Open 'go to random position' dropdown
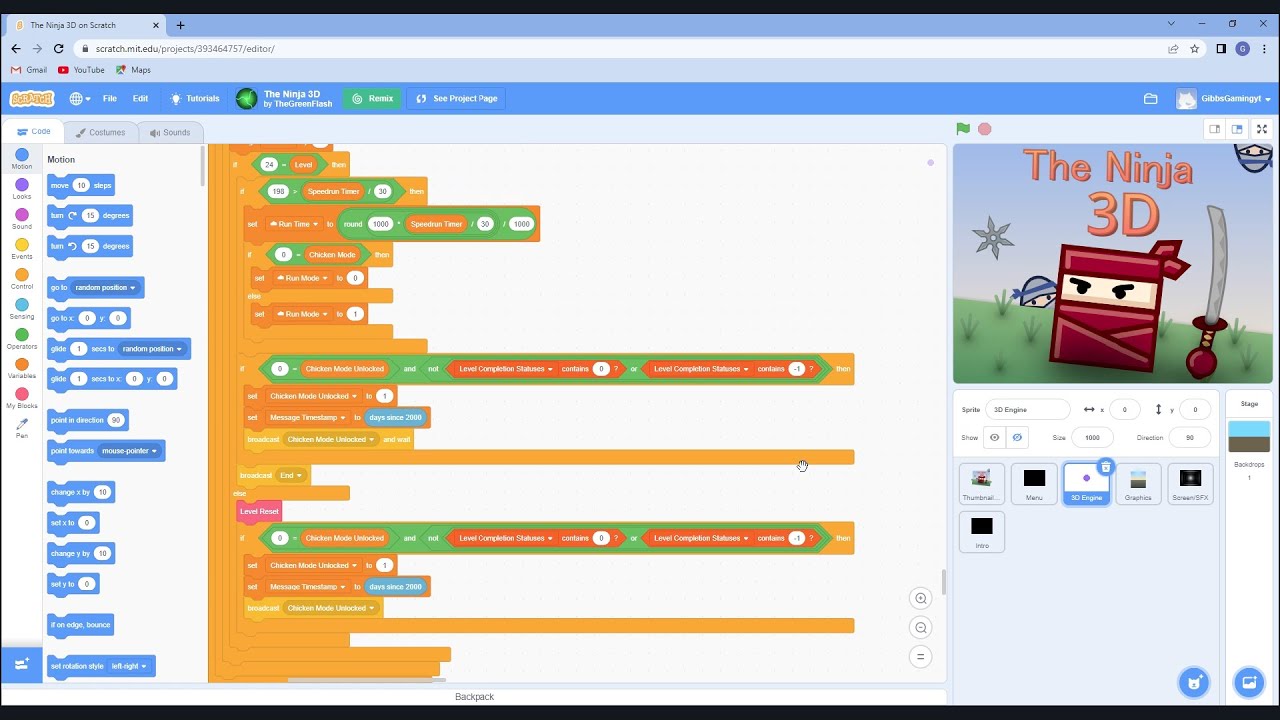1280x720 pixels. click(x=104, y=288)
